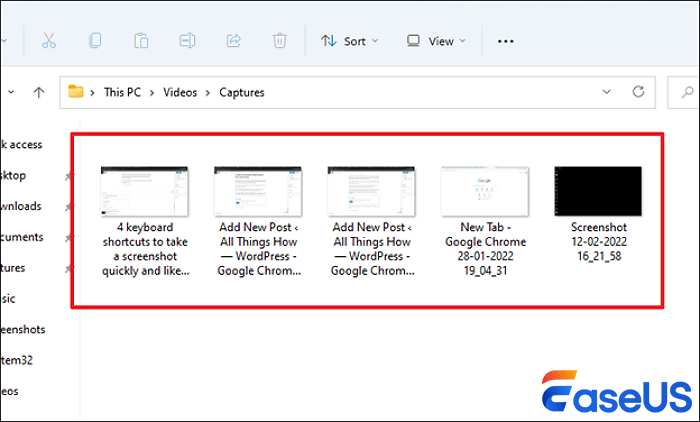The height and width of the screenshot is (422, 700).
Task: Open the See more ellipsis menu
Action: click(x=506, y=41)
